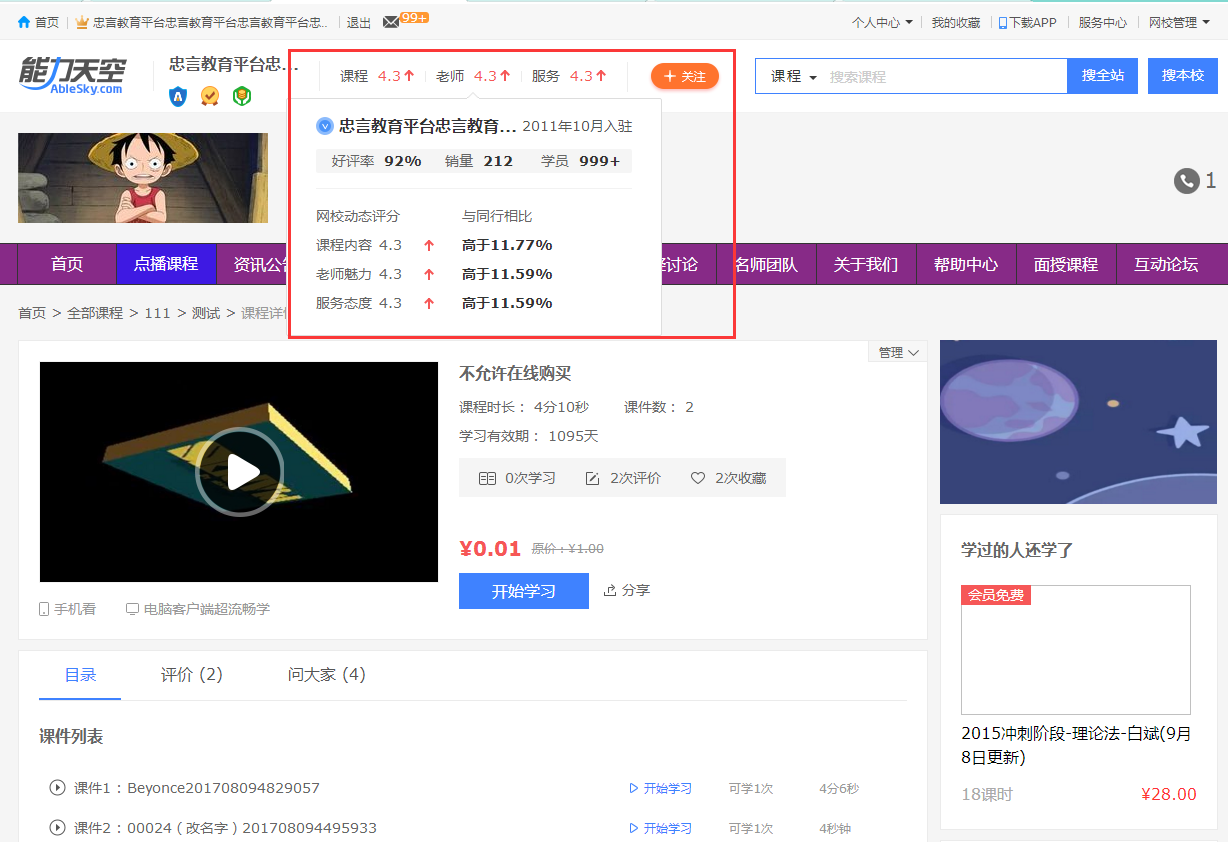This screenshot has height=842, width=1228.
Task: Click the 搜索课程 search input field
Action: point(945,77)
